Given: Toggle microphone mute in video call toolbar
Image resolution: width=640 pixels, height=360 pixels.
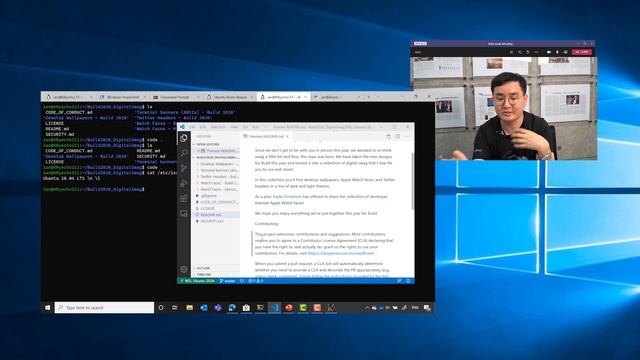Looking at the screenshot, I should (x=557, y=52).
